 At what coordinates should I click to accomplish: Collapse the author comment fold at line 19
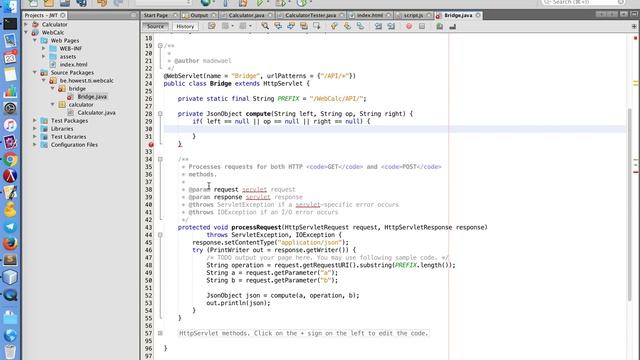(160, 46)
